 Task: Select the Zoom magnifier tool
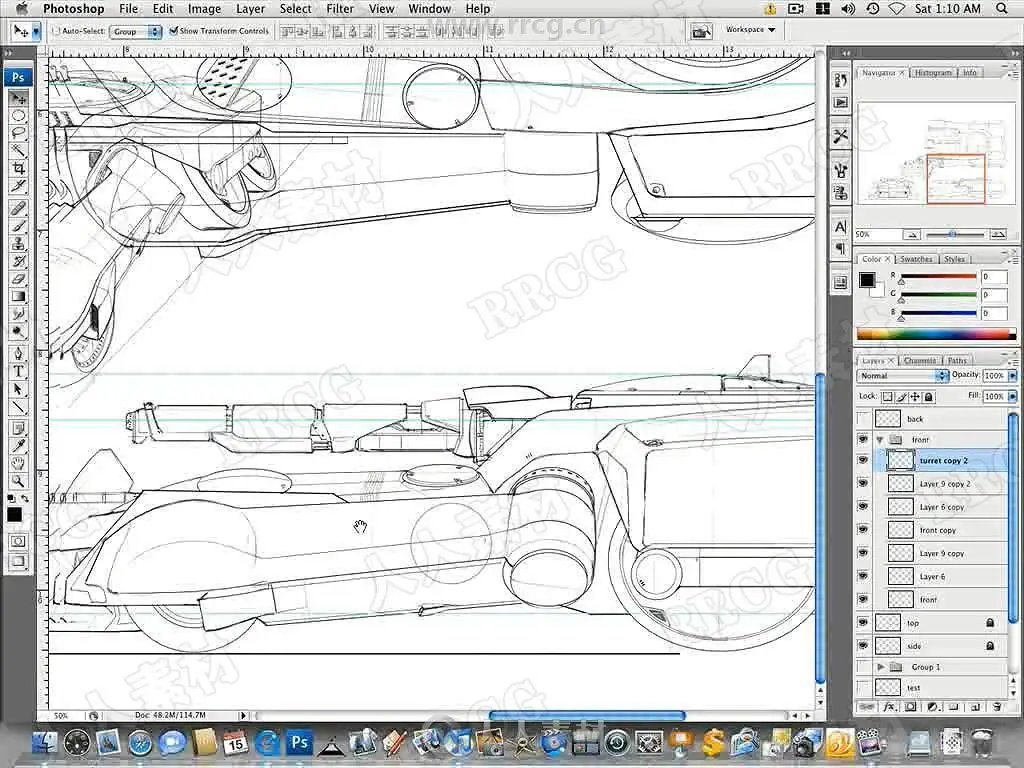18,482
